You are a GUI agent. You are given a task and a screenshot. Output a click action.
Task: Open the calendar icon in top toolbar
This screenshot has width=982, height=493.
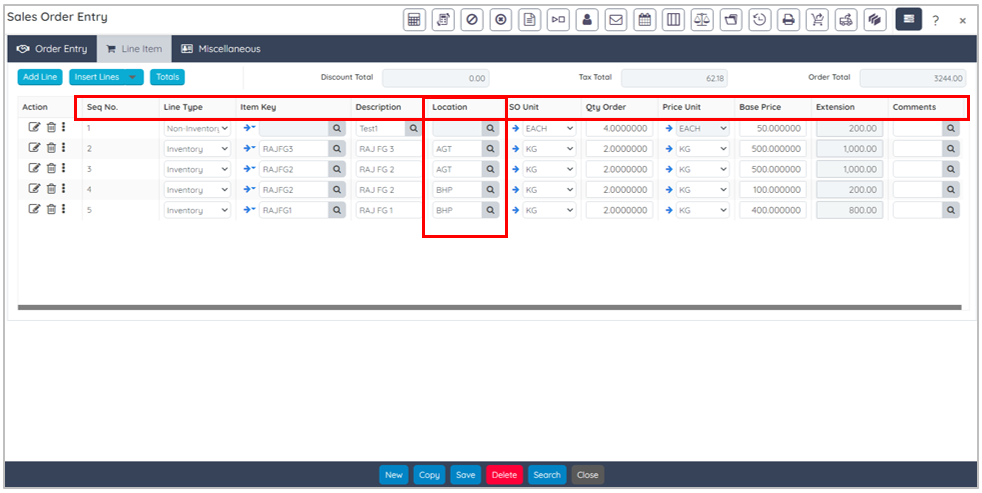[x=645, y=19]
